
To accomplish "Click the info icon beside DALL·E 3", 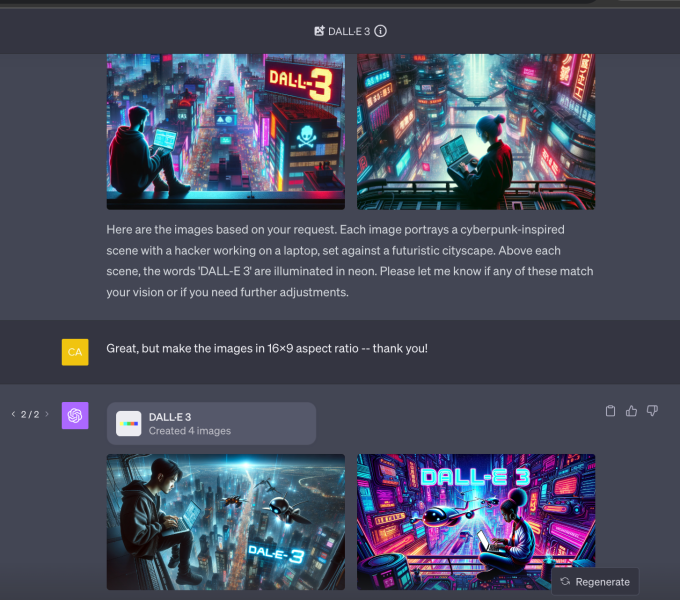I will (x=381, y=31).
